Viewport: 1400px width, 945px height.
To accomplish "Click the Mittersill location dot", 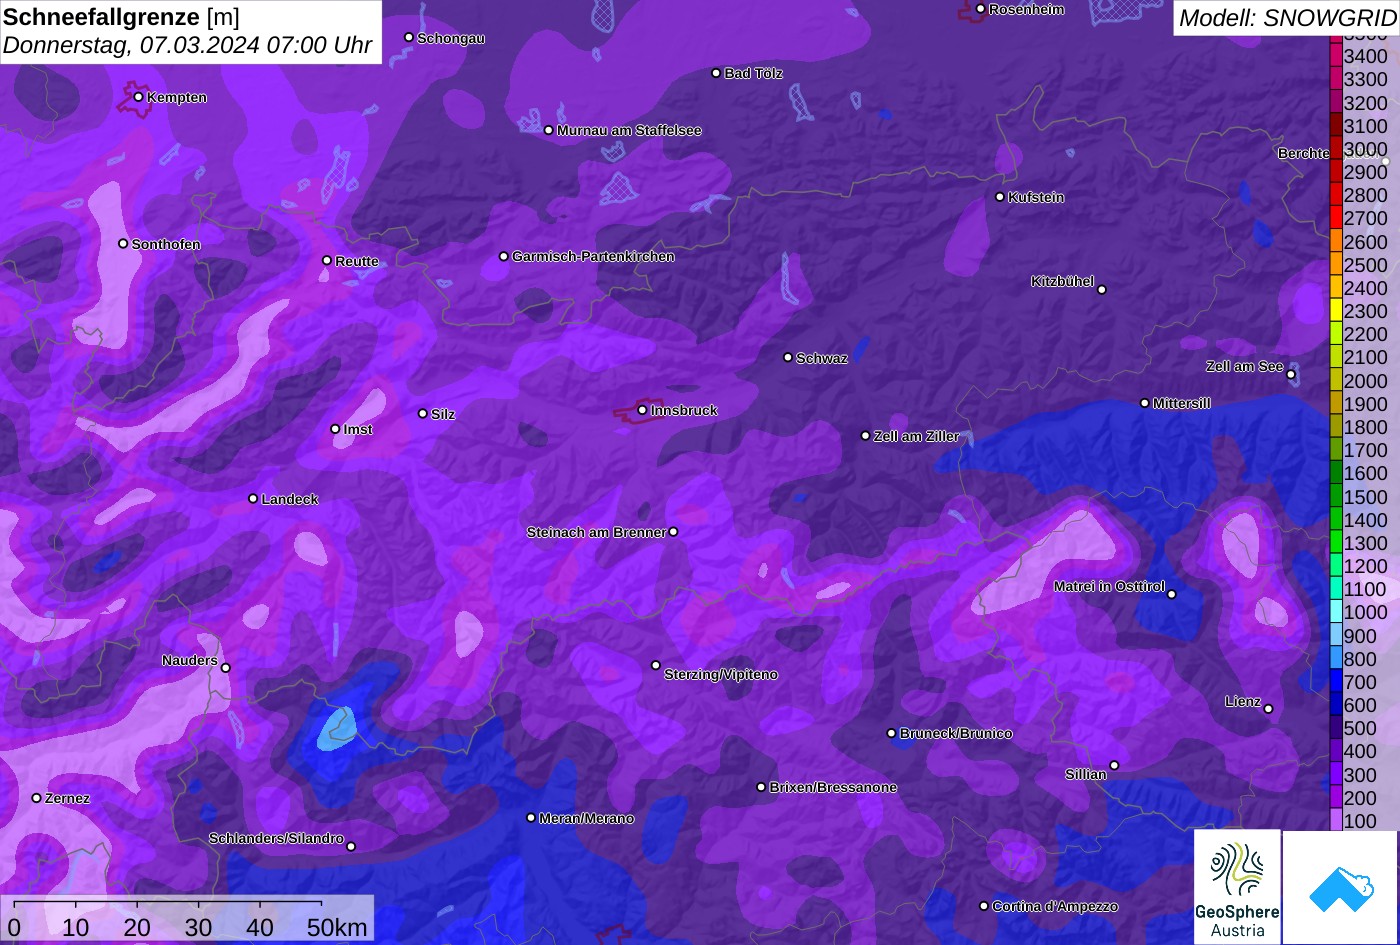I will [x=1145, y=403].
